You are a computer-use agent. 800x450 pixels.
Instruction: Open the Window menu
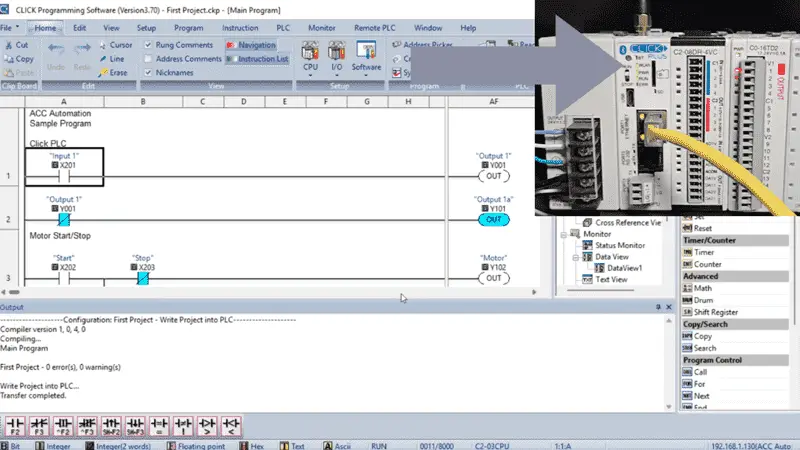428,28
